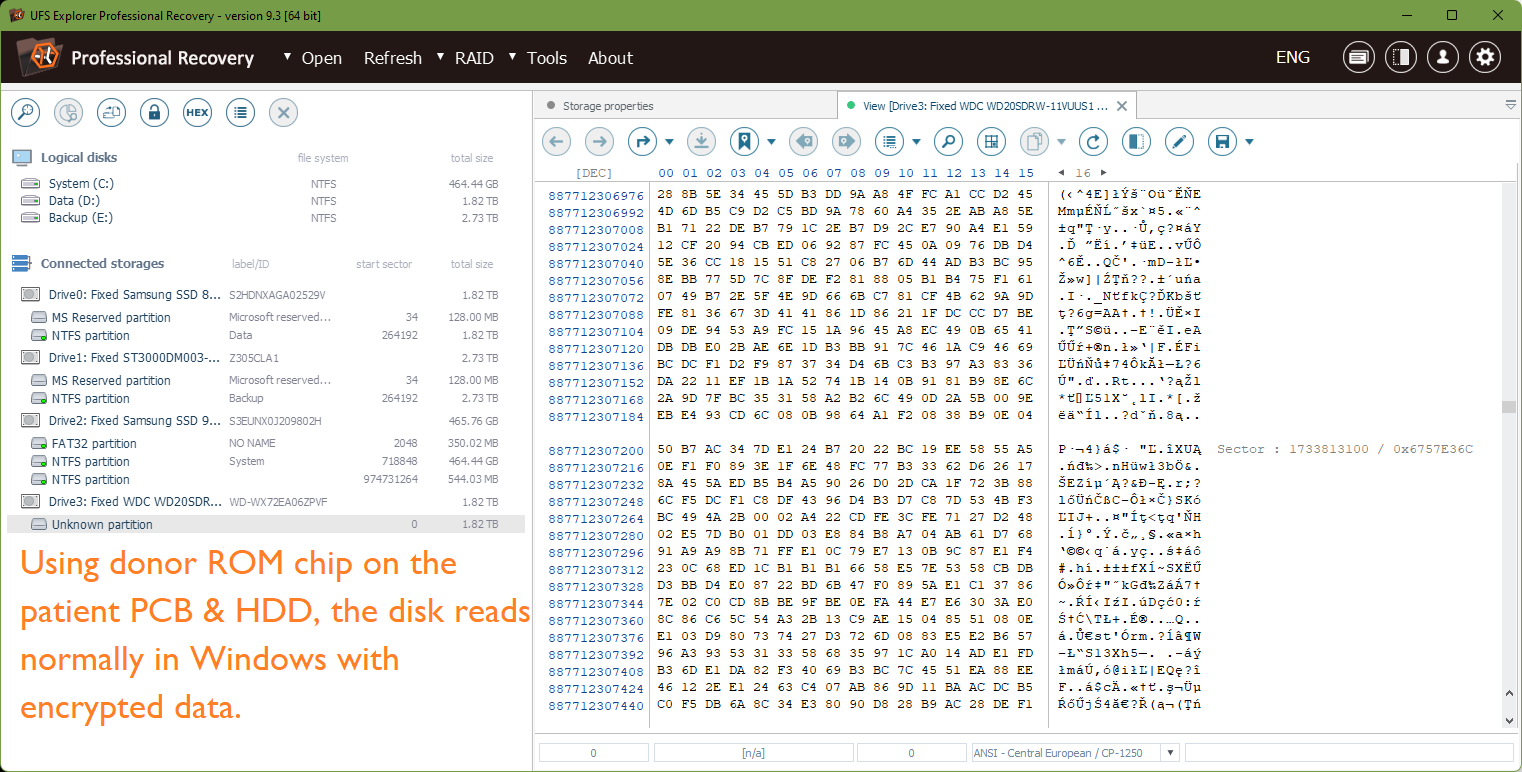Decrease bytes per row with left arrow

click(1061, 173)
